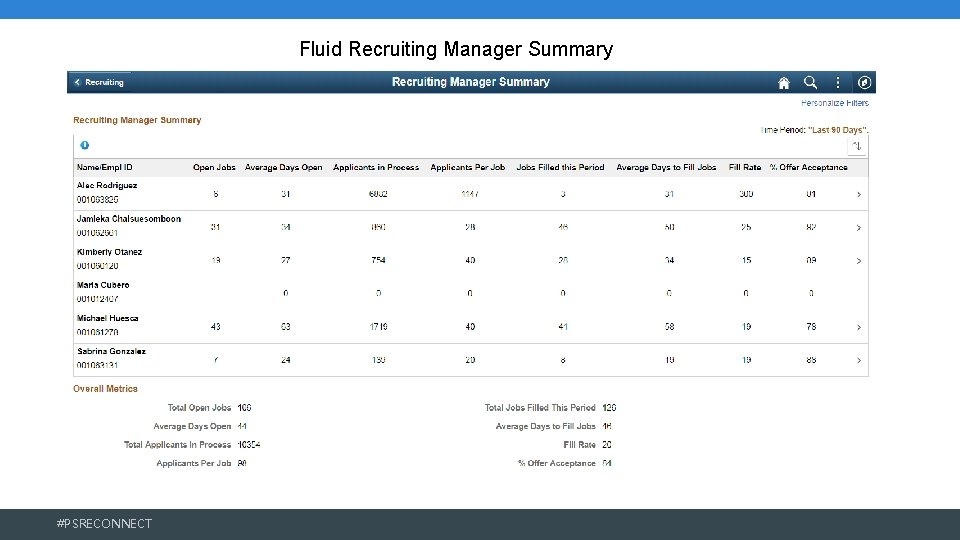Viewport: 960px width, 540px height.
Task: Click the Recruiting Manager Summary section heading
Action: (x=137, y=120)
